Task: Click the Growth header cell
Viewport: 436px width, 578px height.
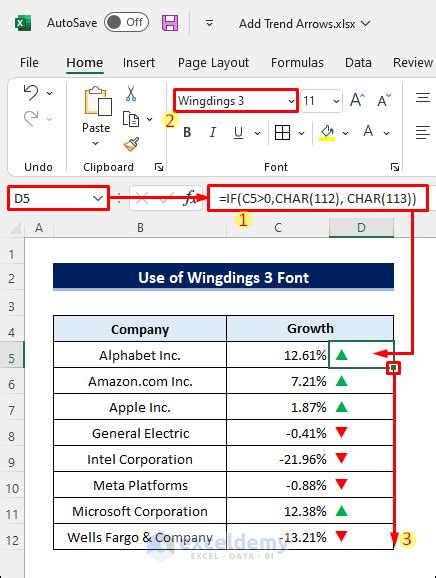Action: (310, 328)
